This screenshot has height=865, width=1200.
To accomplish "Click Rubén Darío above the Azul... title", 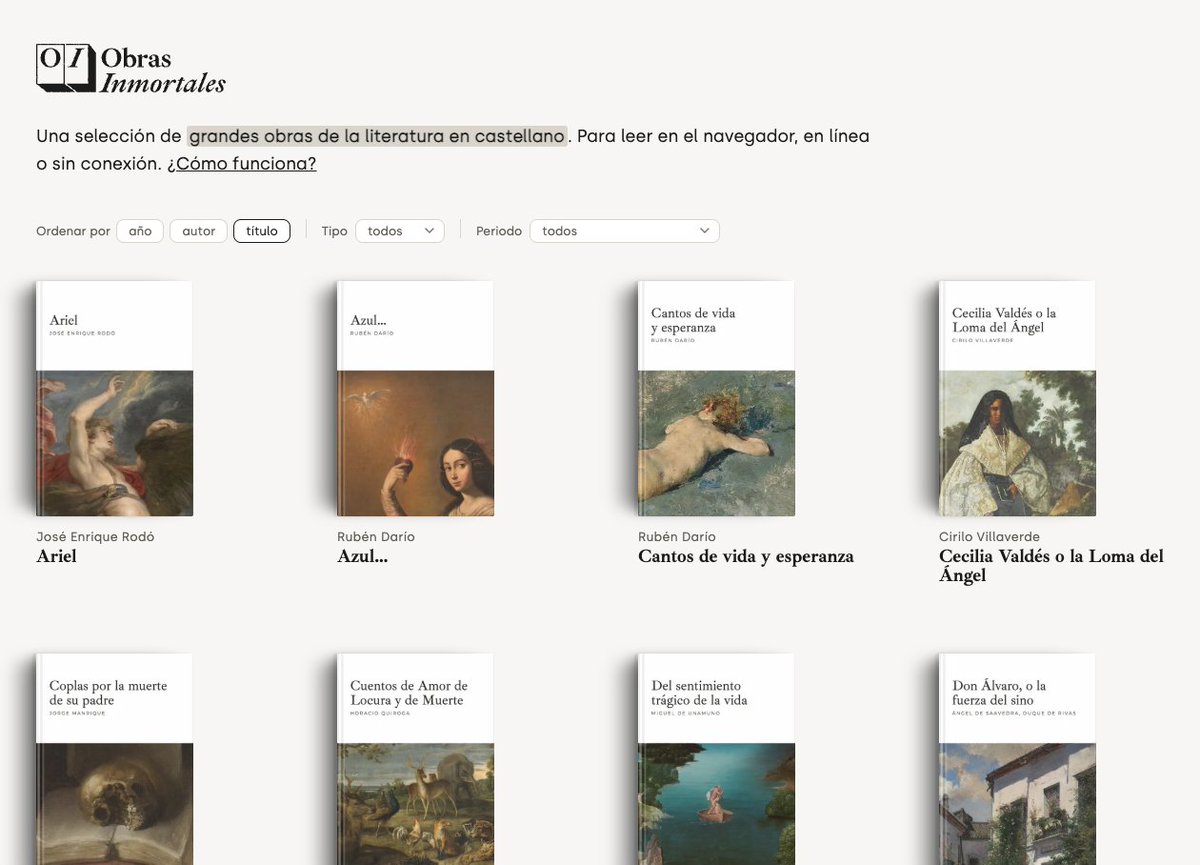I will pyautogui.click(x=376, y=537).
